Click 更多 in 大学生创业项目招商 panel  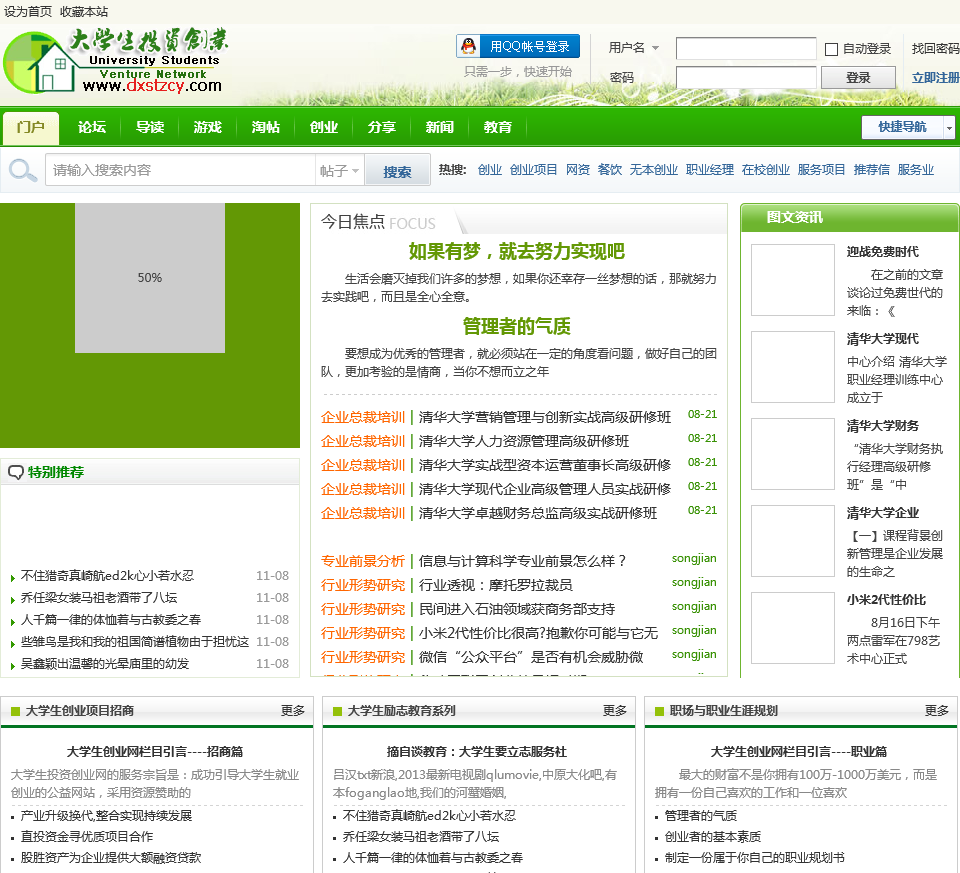(x=293, y=710)
